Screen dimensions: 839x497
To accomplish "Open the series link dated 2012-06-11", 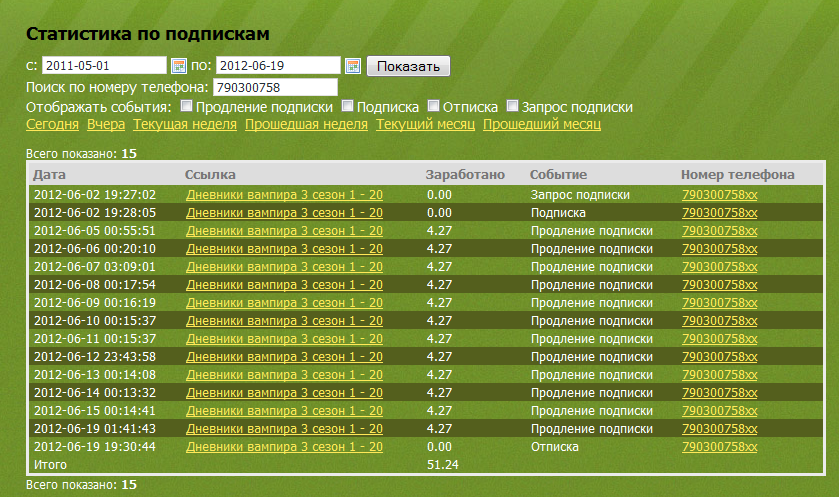I will click(284, 339).
